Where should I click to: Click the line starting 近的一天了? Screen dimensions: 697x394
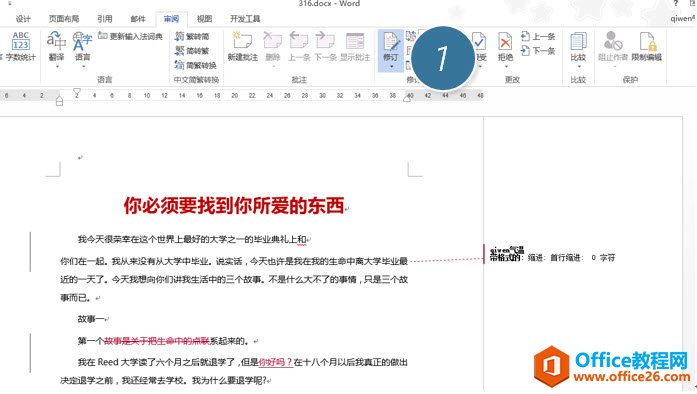click(234, 280)
